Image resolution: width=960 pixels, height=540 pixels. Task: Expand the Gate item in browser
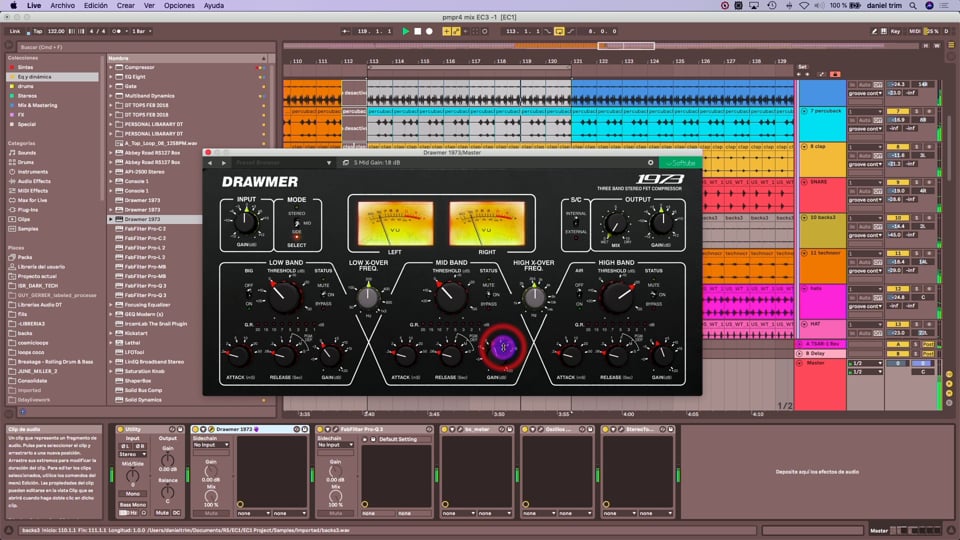(x=111, y=86)
